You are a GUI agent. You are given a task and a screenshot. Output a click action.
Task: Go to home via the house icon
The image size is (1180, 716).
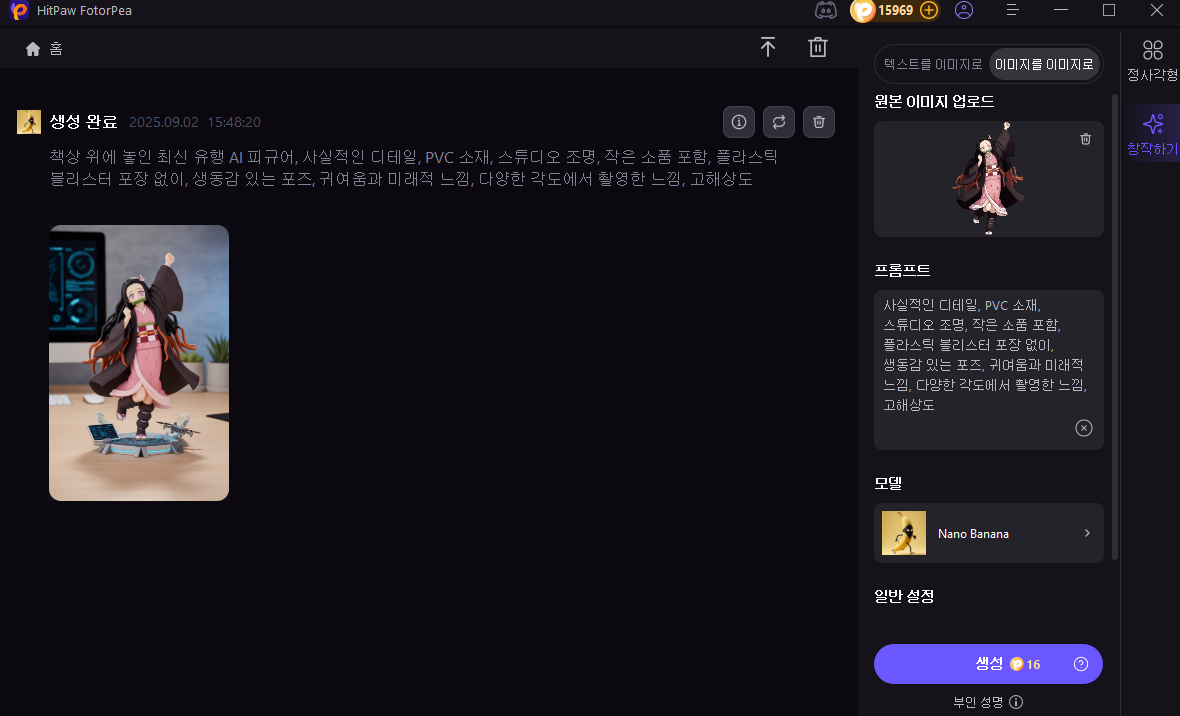point(32,49)
